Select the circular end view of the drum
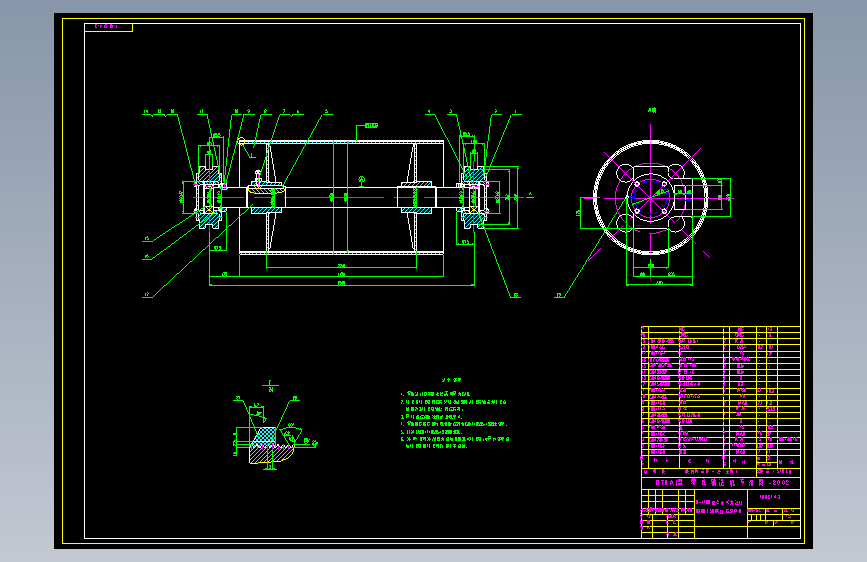Viewport: 867px width, 562px height. 651,197
